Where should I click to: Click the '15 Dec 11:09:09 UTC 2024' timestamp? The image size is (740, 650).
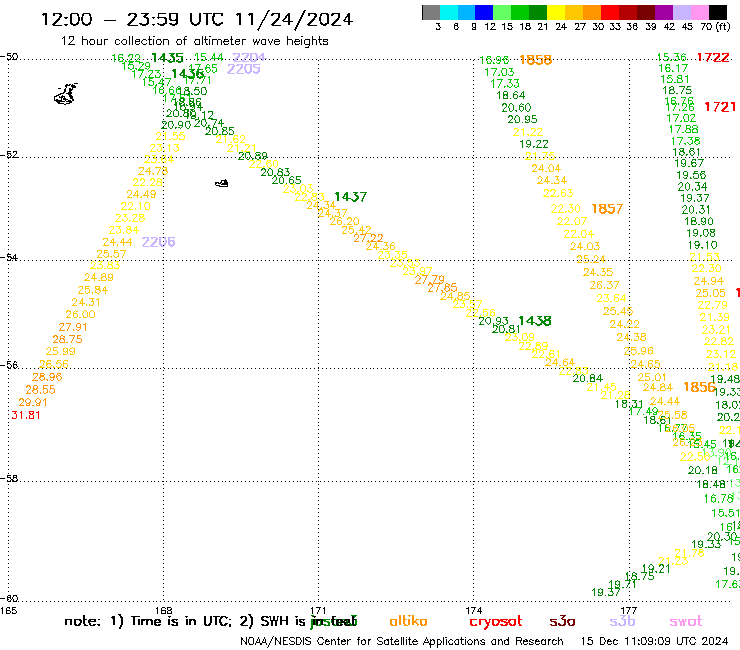(654, 641)
